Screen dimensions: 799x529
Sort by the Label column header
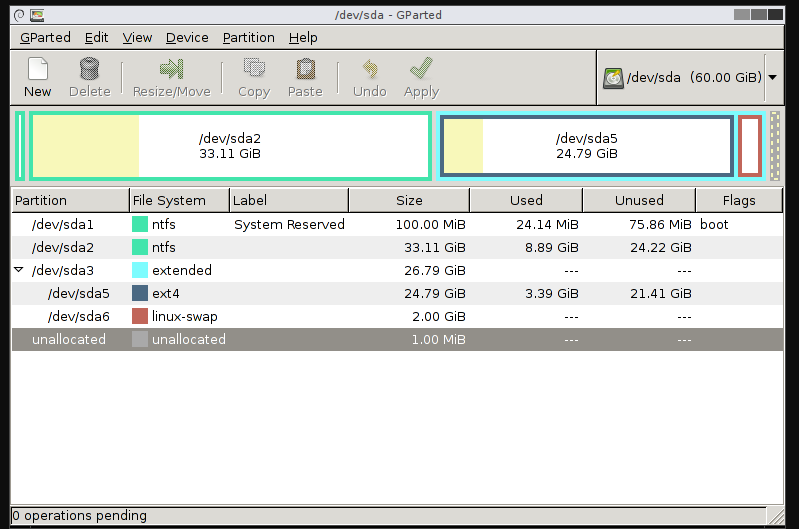pos(289,200)
